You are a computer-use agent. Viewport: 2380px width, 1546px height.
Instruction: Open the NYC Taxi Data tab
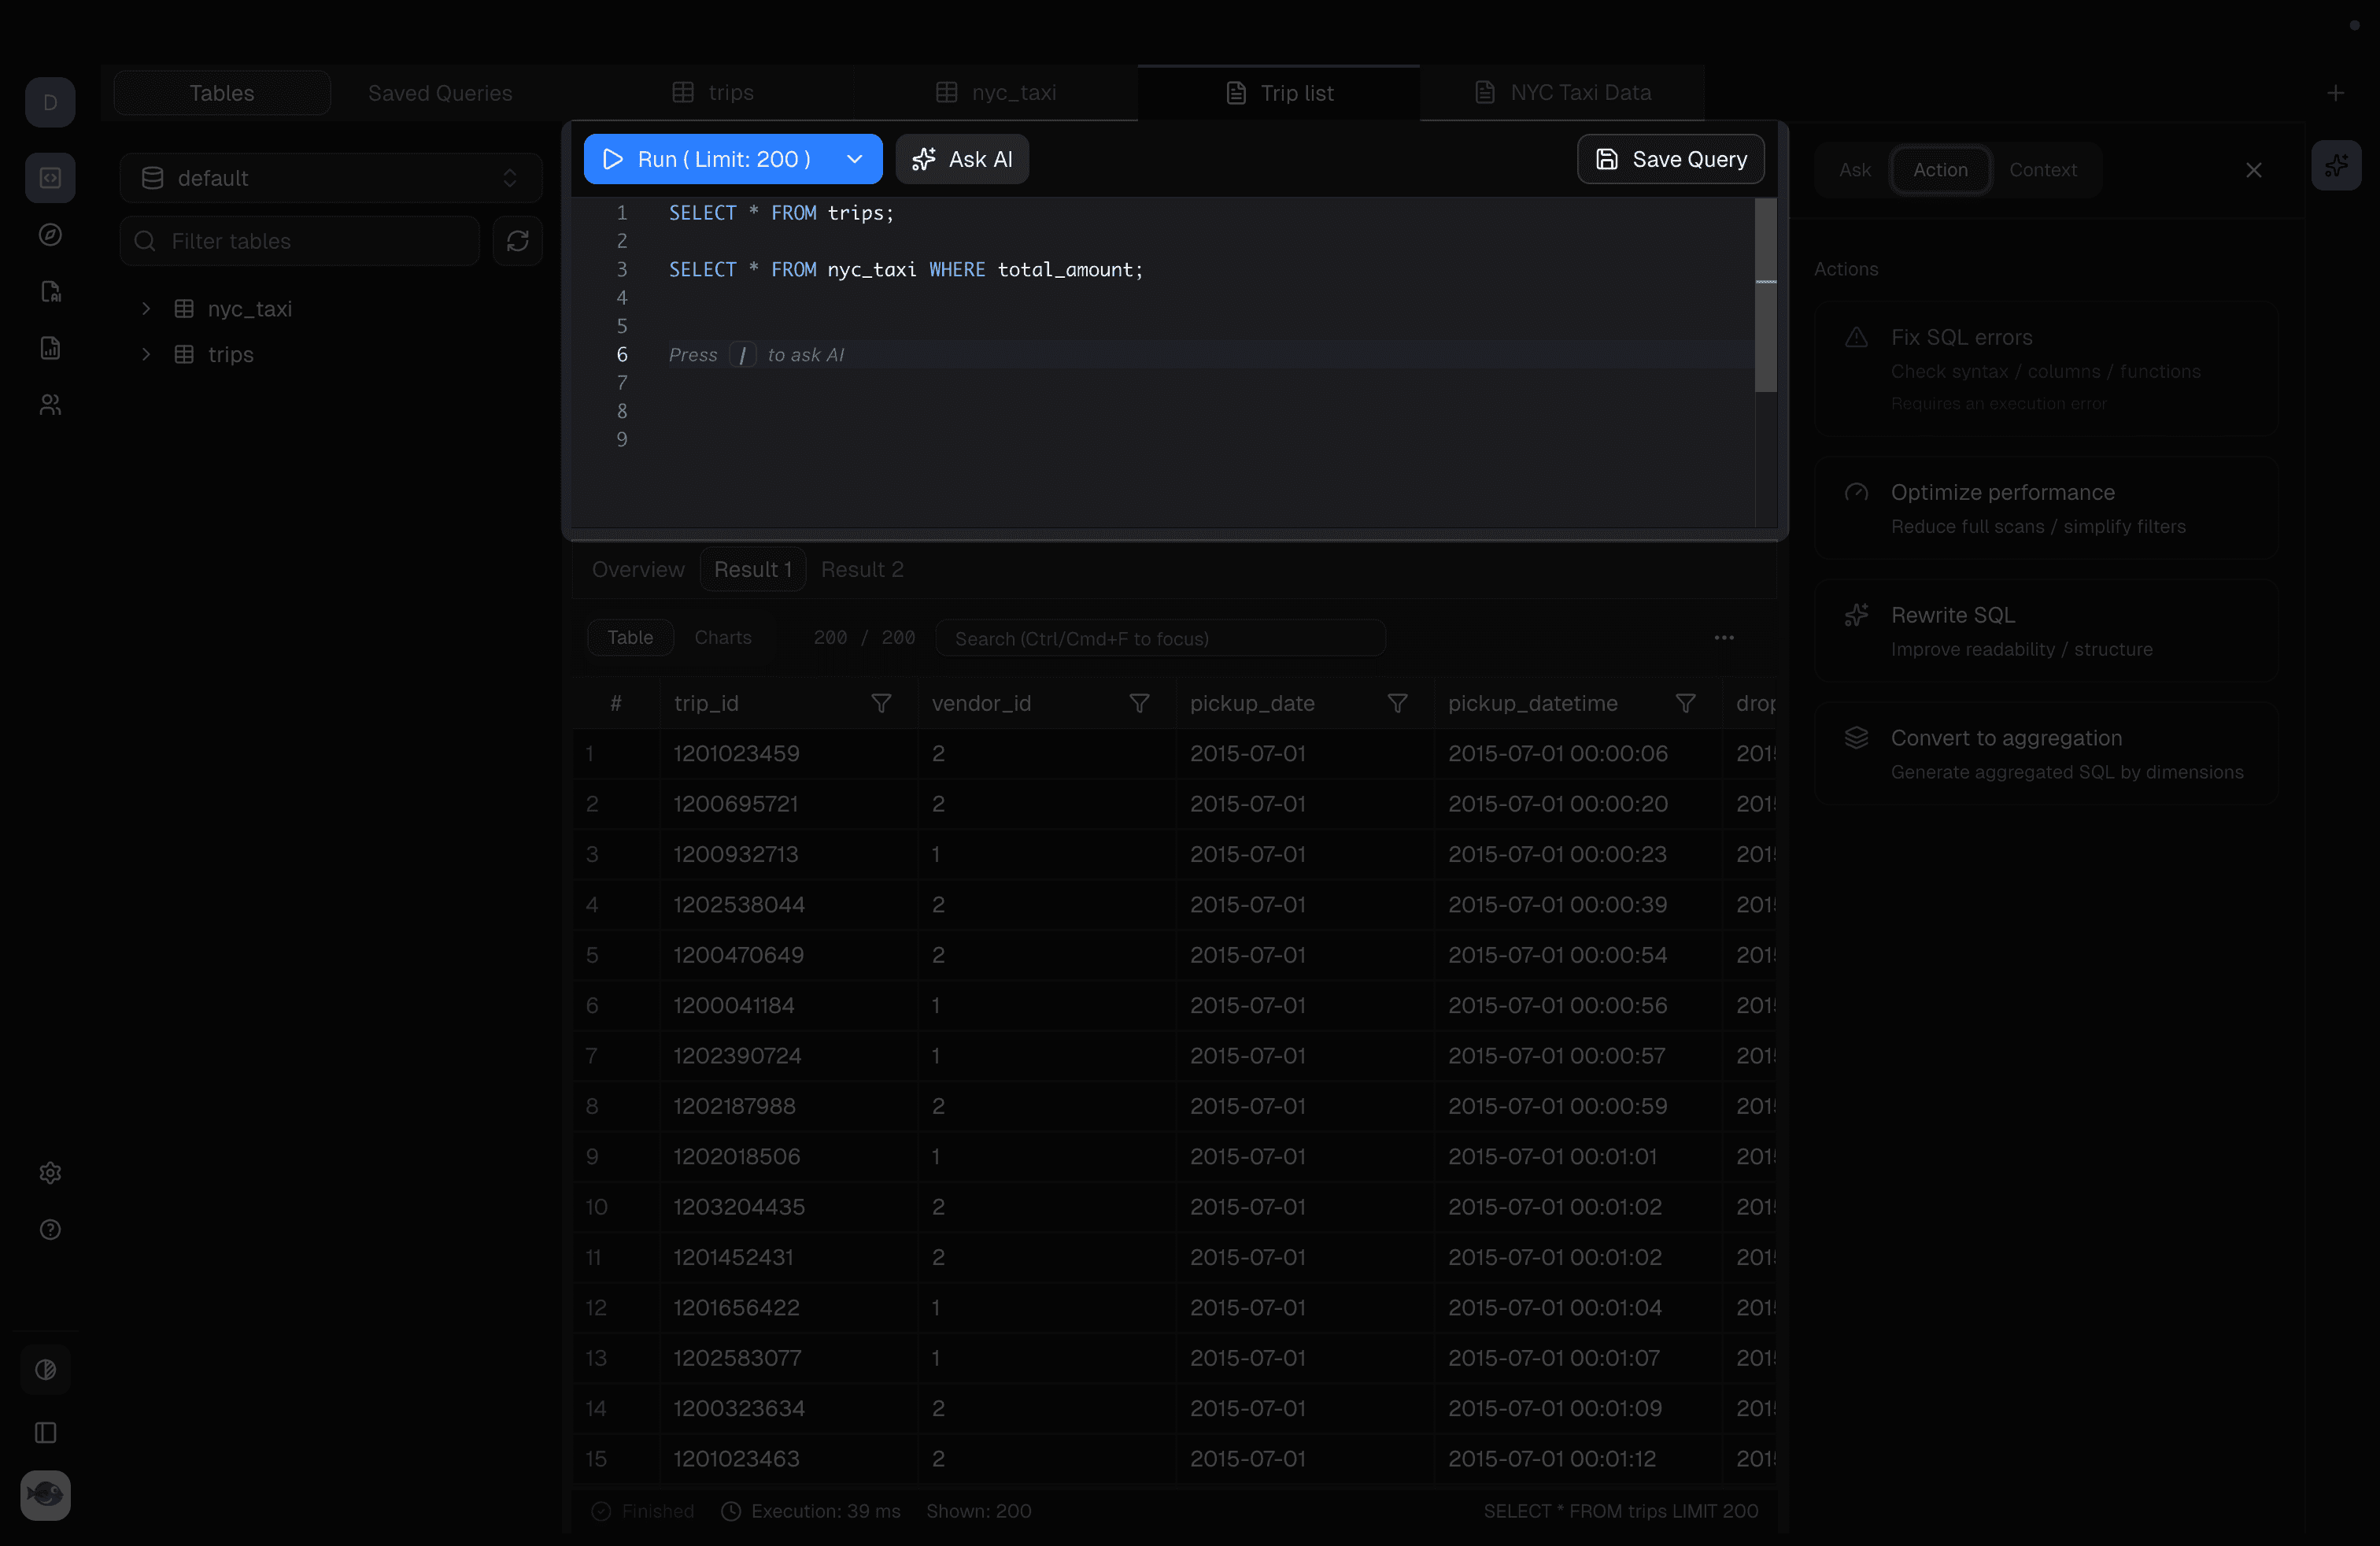(x=1563, y=93)
